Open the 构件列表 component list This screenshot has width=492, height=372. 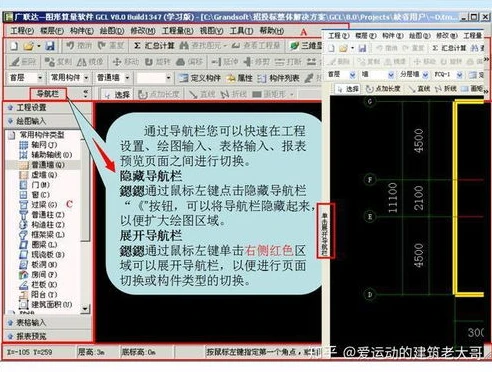278,78
